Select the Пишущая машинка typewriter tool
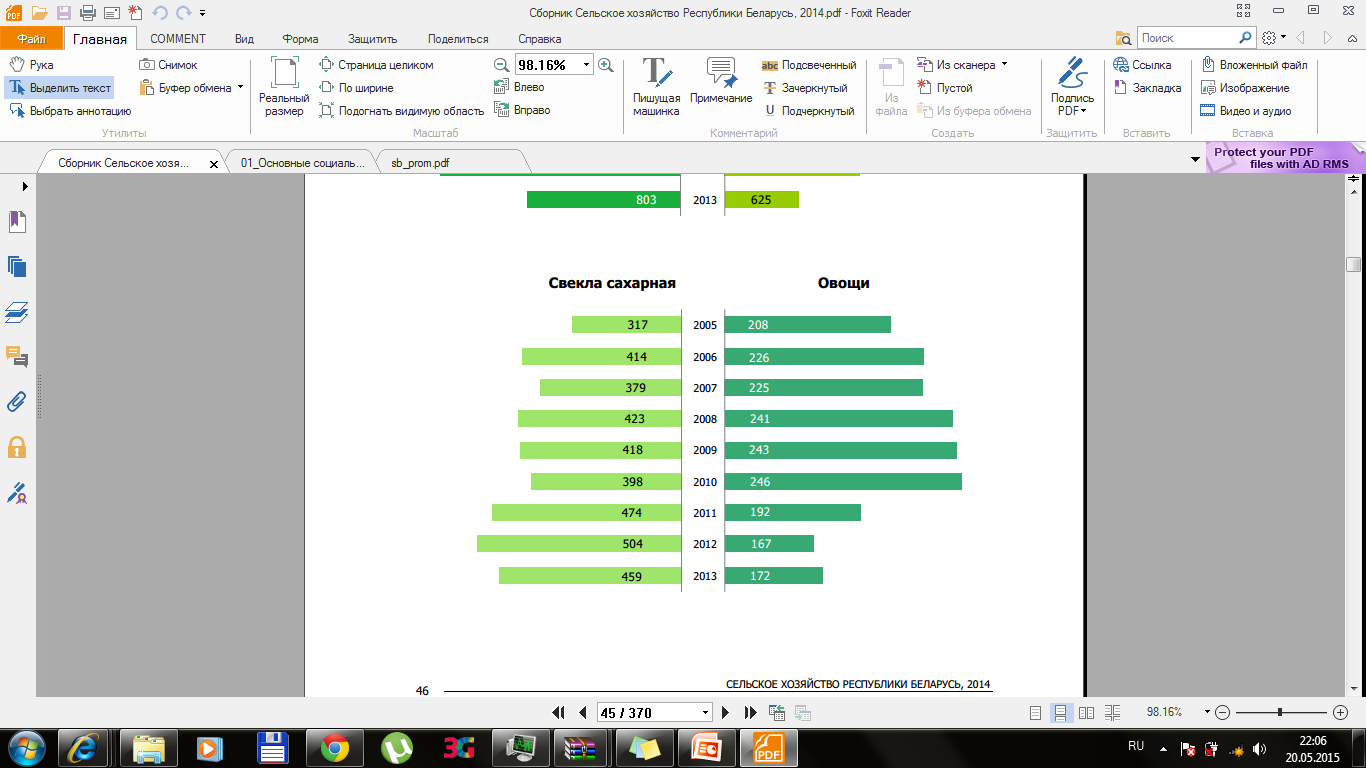This screenshot has width=1366, height=768. 656,87
